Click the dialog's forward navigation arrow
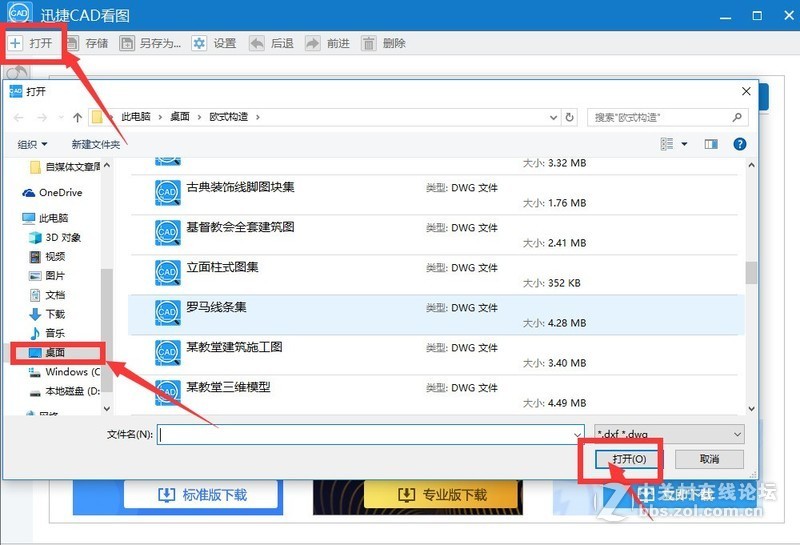The width and height of the screenshot is (800, 545). coord(42,117)
